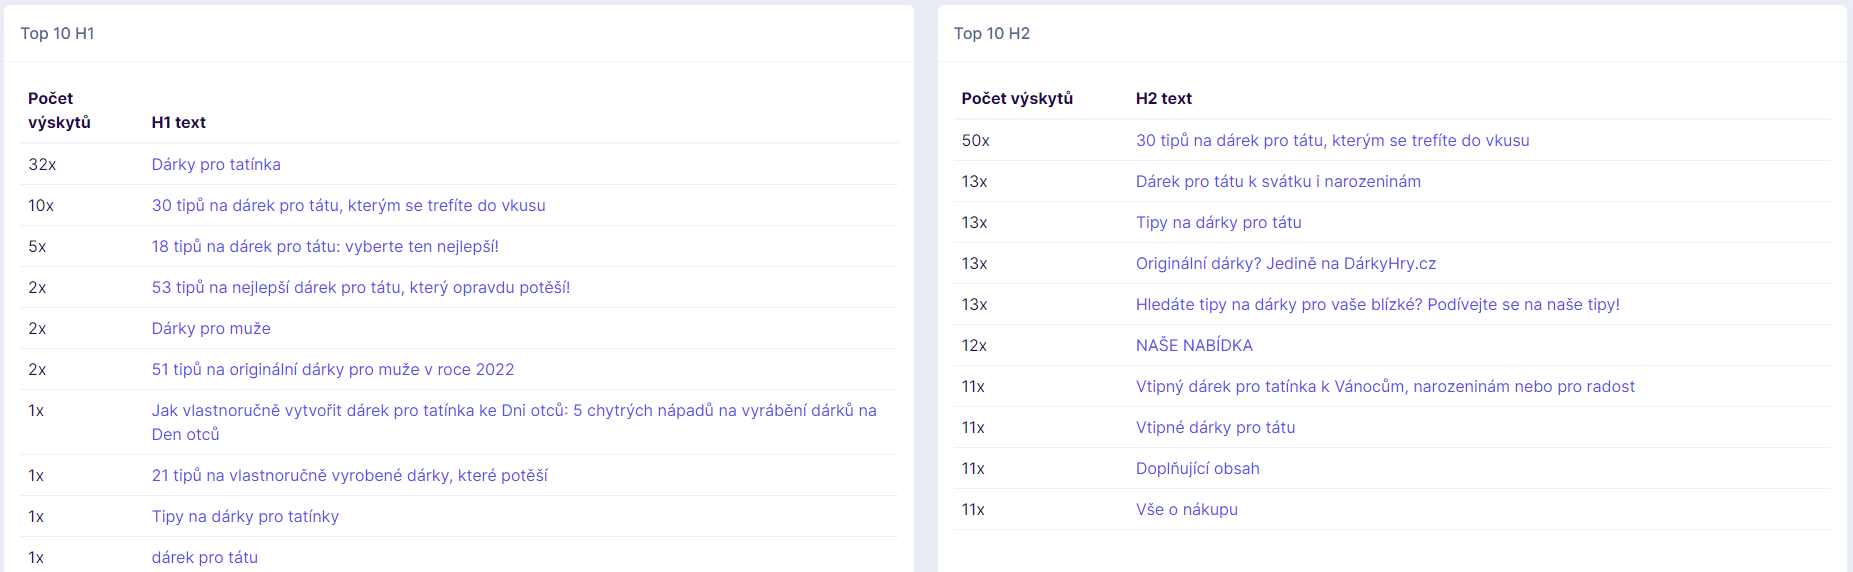Click 'Vtipné dárky pro tátu' link
The image size is (1853, 572).
coord(1215,427)
